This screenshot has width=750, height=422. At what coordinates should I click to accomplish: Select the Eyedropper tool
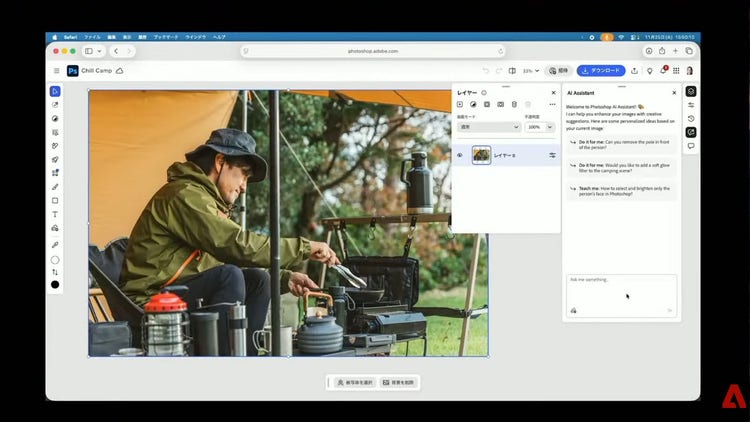click(55, 243)
